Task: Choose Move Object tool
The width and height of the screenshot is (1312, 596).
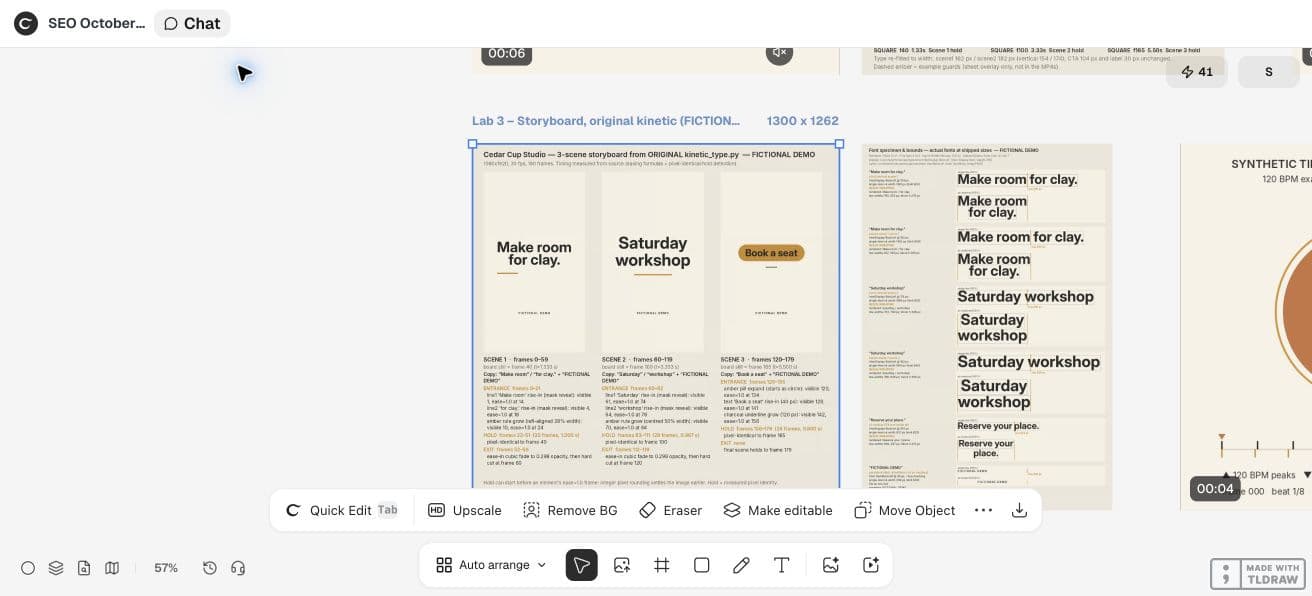Action: point(905,510)
